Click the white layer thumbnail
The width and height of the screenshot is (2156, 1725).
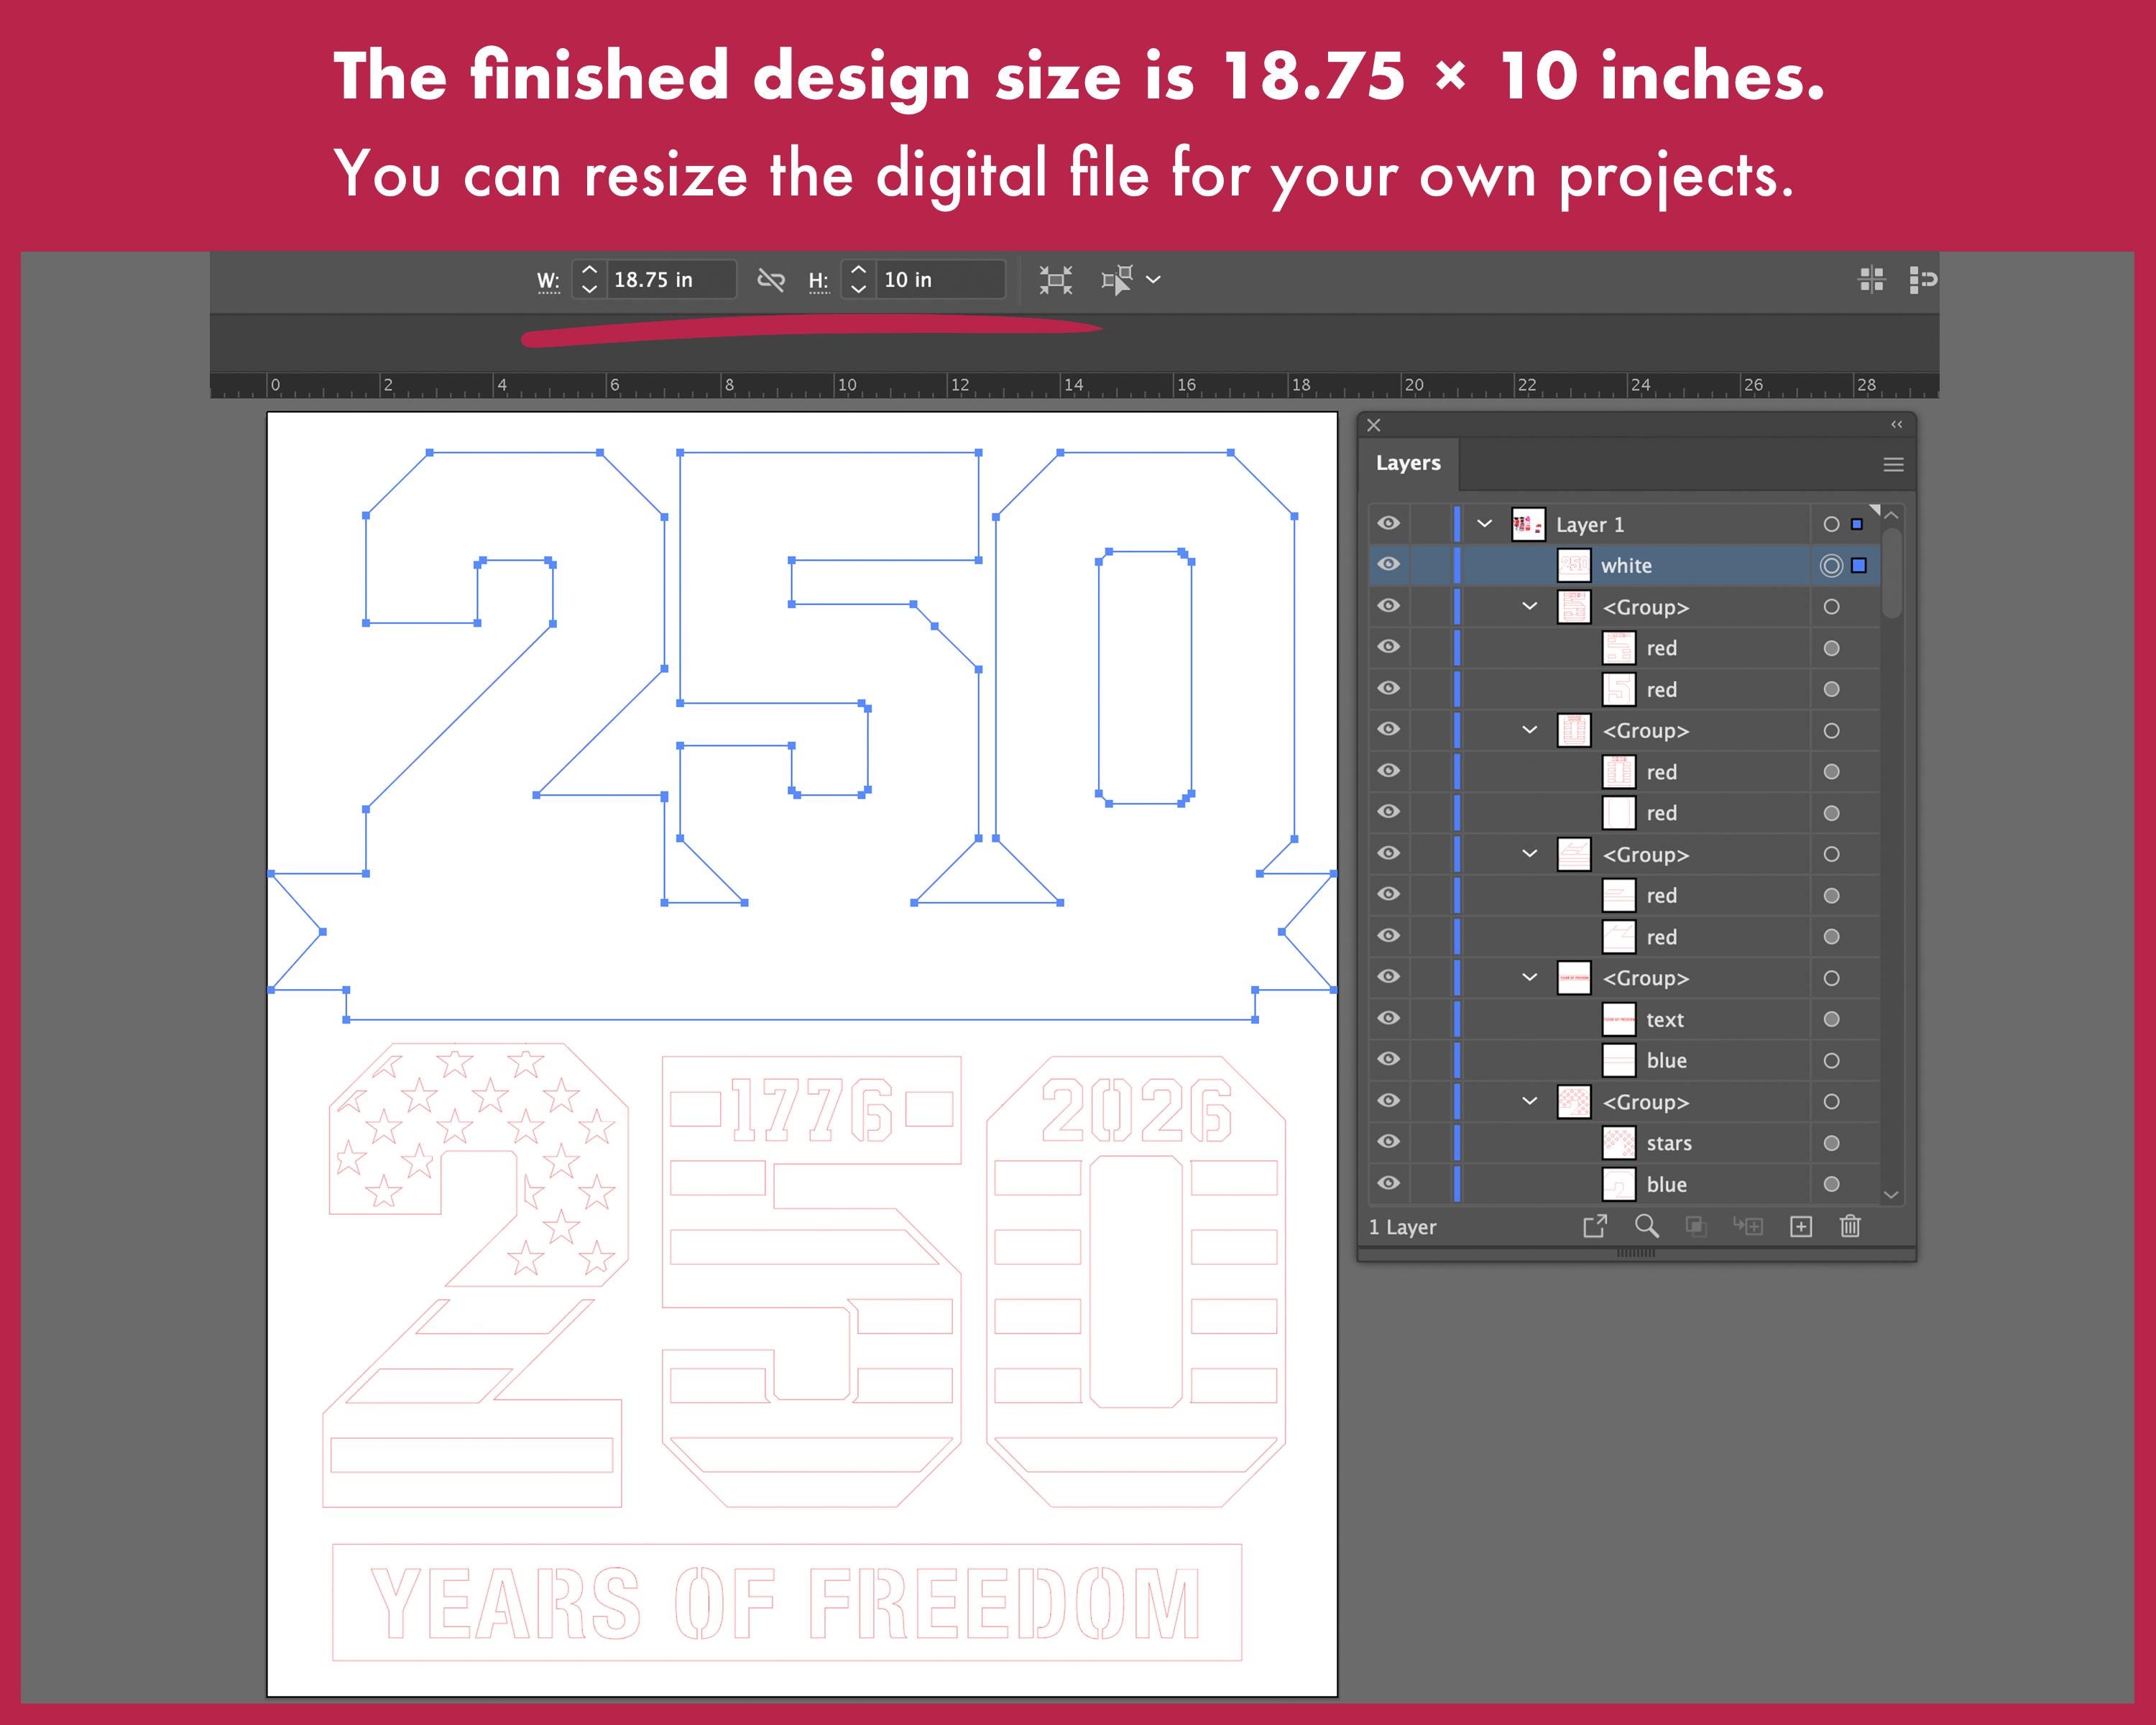pyautogui.click(x=1573, y=565)
